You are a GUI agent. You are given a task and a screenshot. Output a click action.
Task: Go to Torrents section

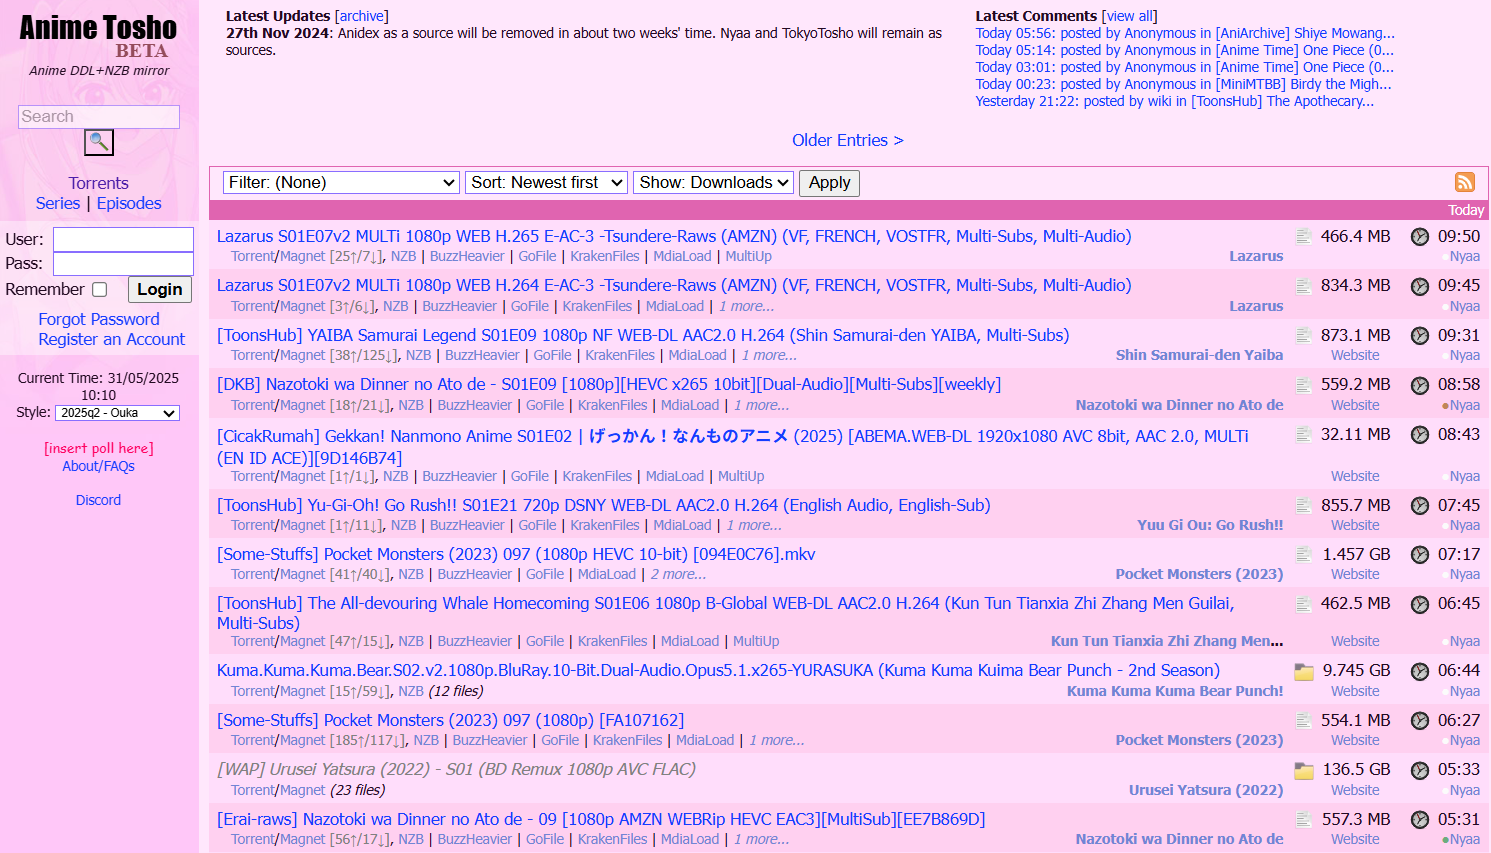98,183
